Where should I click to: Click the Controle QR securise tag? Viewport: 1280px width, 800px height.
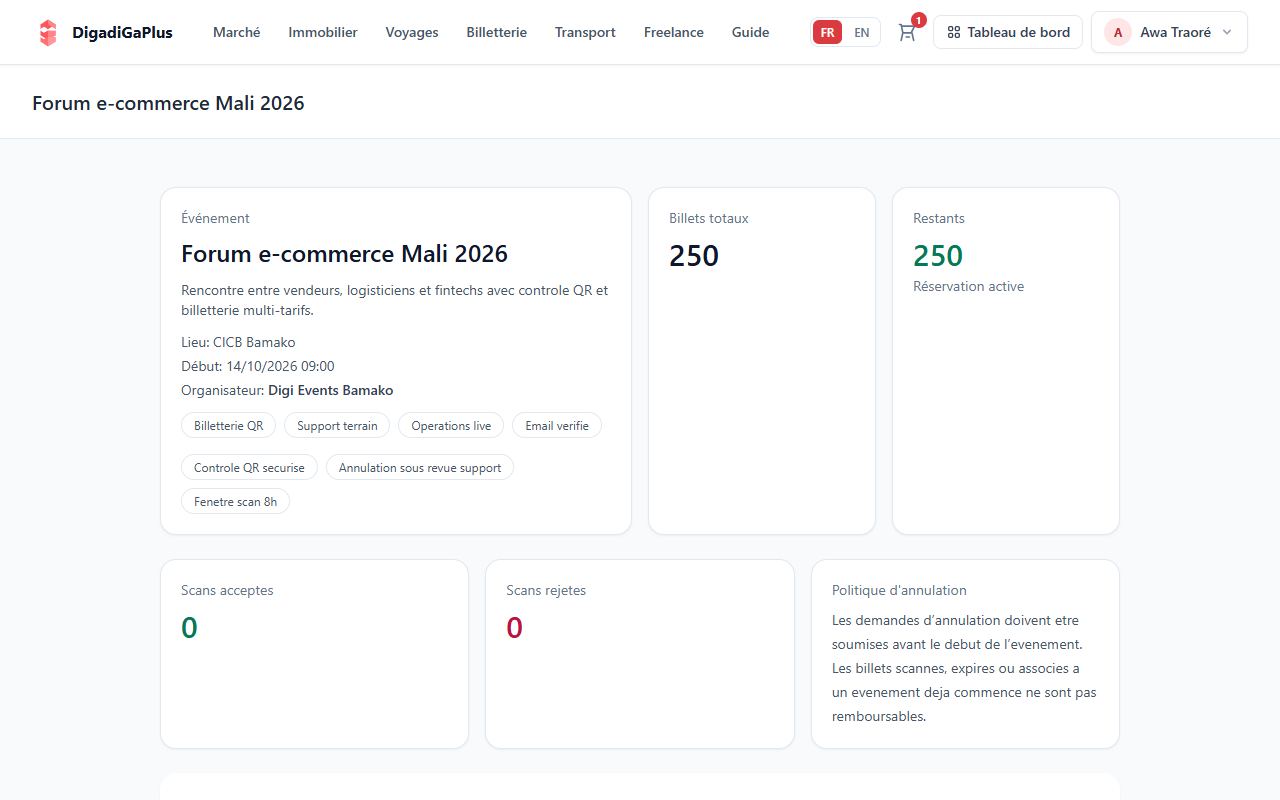coord(249,467)
